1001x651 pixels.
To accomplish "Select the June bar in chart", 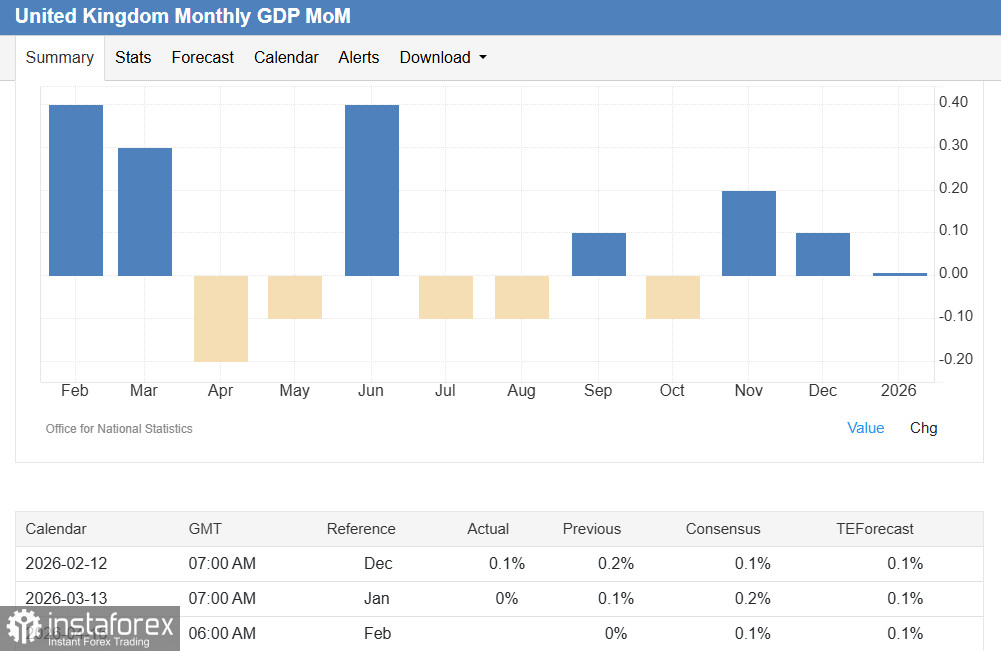I will coord(372,190).
